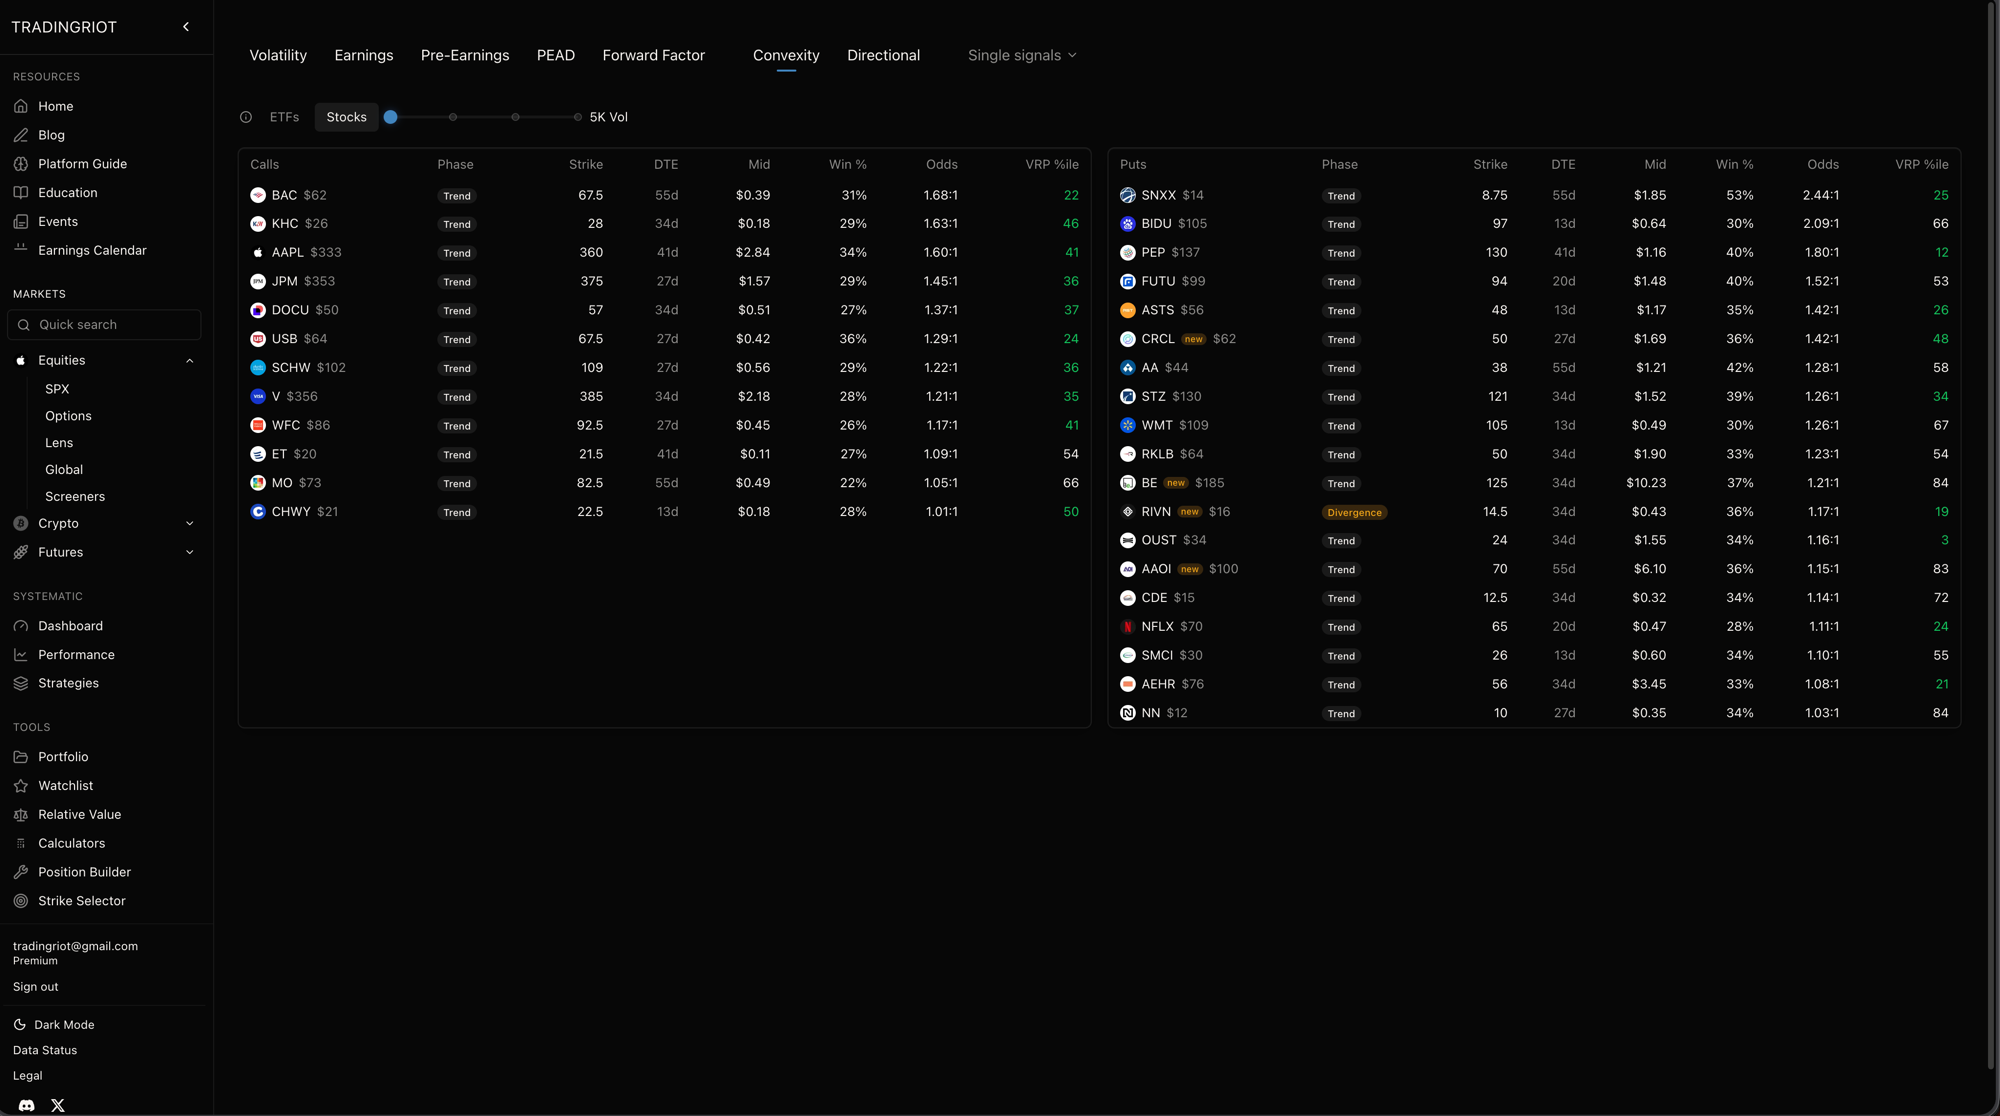Click the info icon beside ETFs
The height and width of the screenshot is (1116, 2000).
(246, 117)
